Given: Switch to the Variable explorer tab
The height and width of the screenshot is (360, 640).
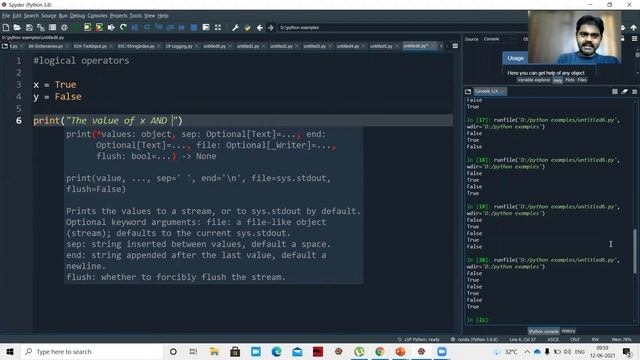Looking at the screenshot, I should pos(534,80).
